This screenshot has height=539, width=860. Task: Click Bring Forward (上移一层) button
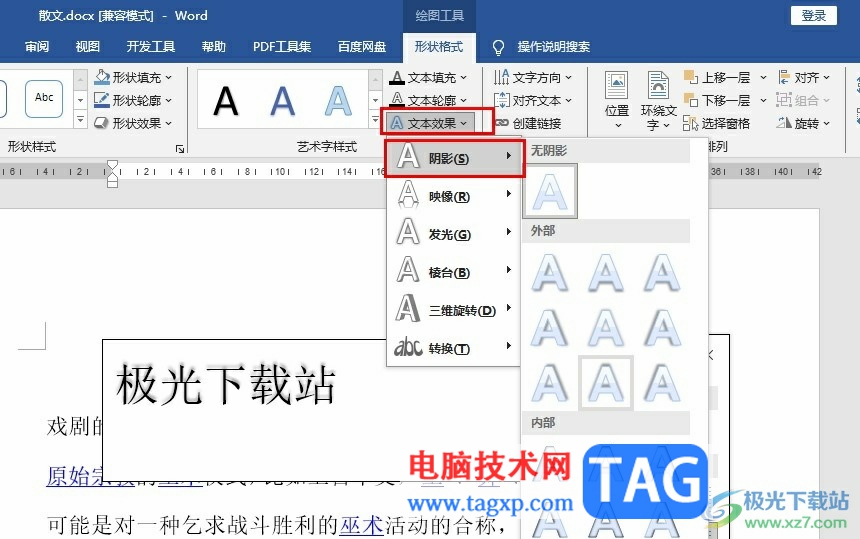[717, 77]
